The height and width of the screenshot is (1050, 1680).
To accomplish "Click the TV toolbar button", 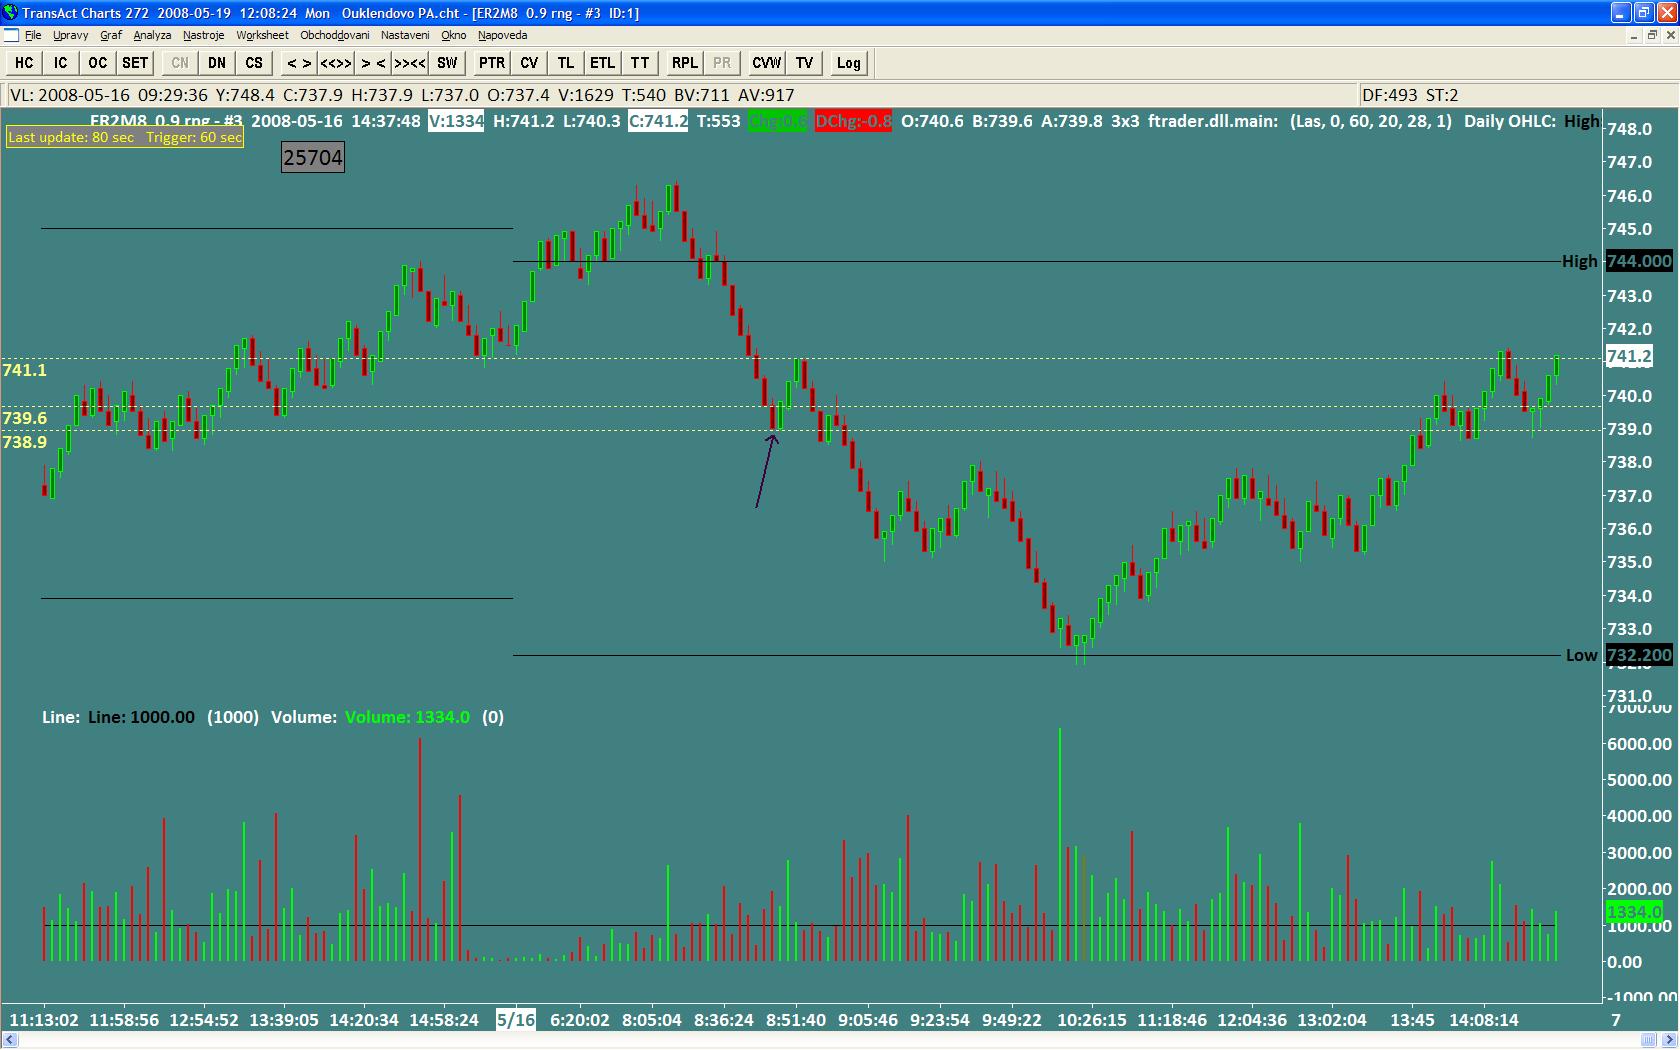I will click(805, 63).
